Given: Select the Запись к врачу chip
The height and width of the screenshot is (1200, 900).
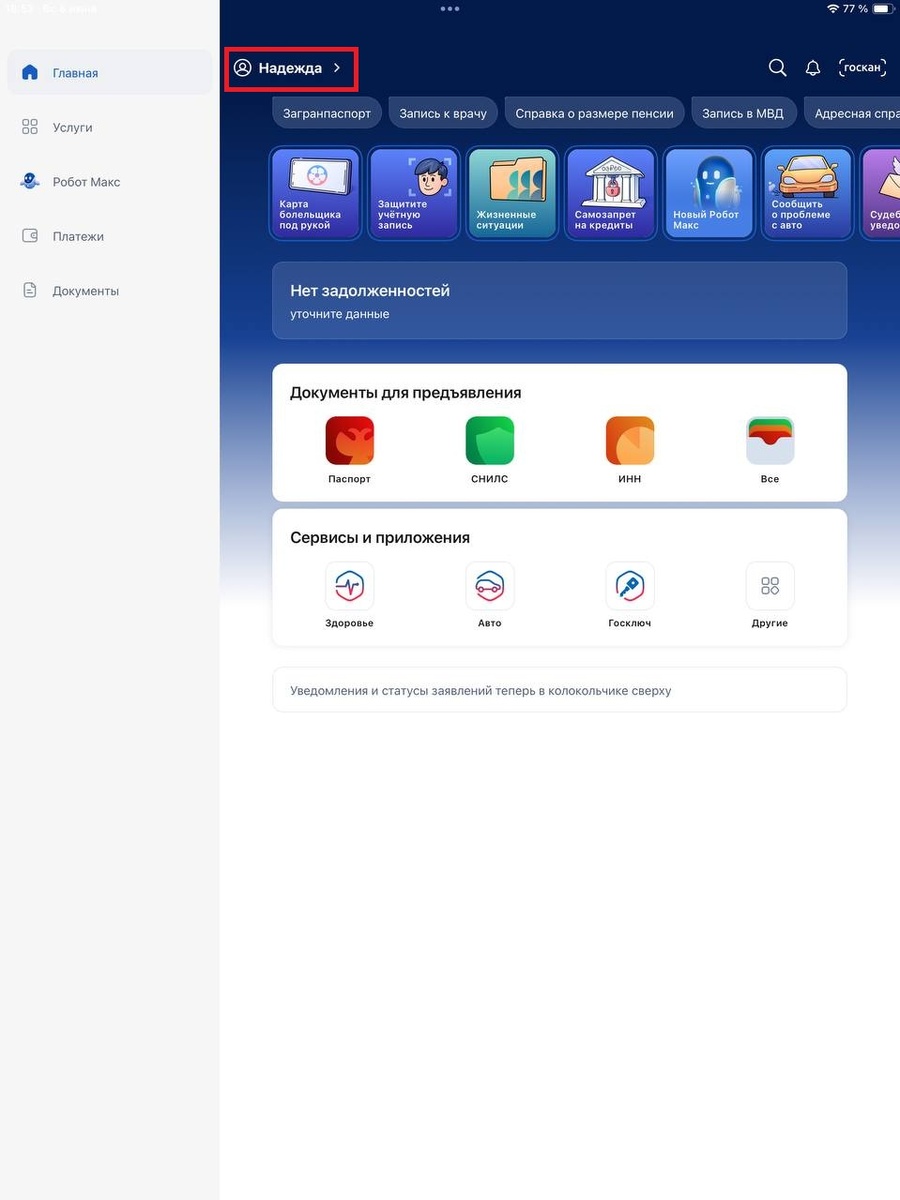Looking at the screenshot, I should click(x=443, y=113).
